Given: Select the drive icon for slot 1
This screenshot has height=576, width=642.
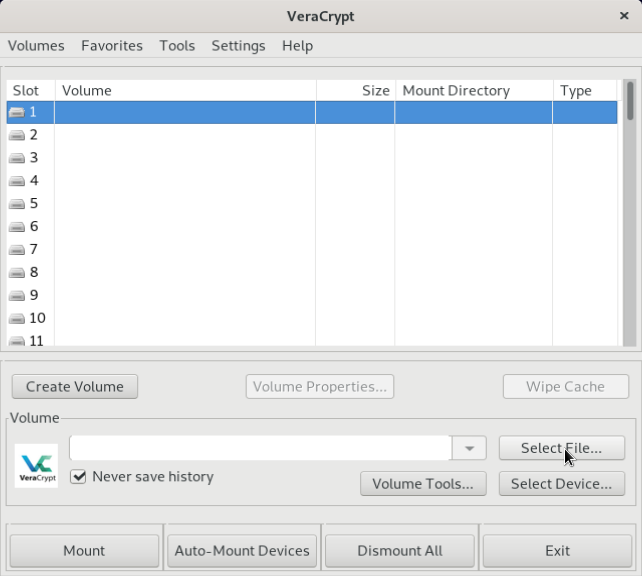Looking at the screenshot, I should [17, 112].
